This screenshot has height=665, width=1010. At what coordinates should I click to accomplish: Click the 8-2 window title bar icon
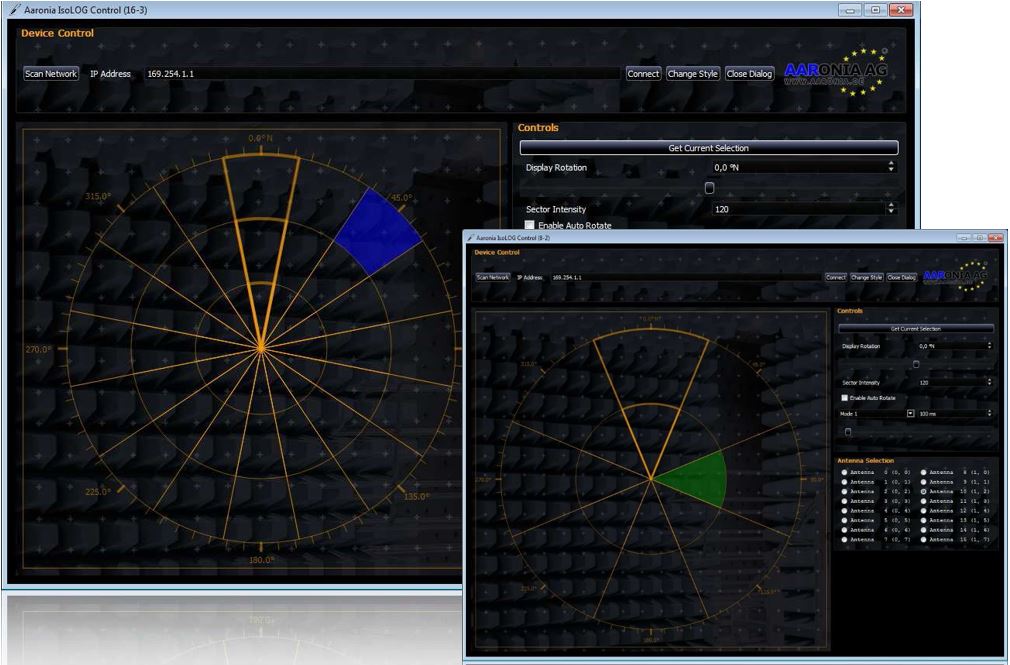(470, 238)
